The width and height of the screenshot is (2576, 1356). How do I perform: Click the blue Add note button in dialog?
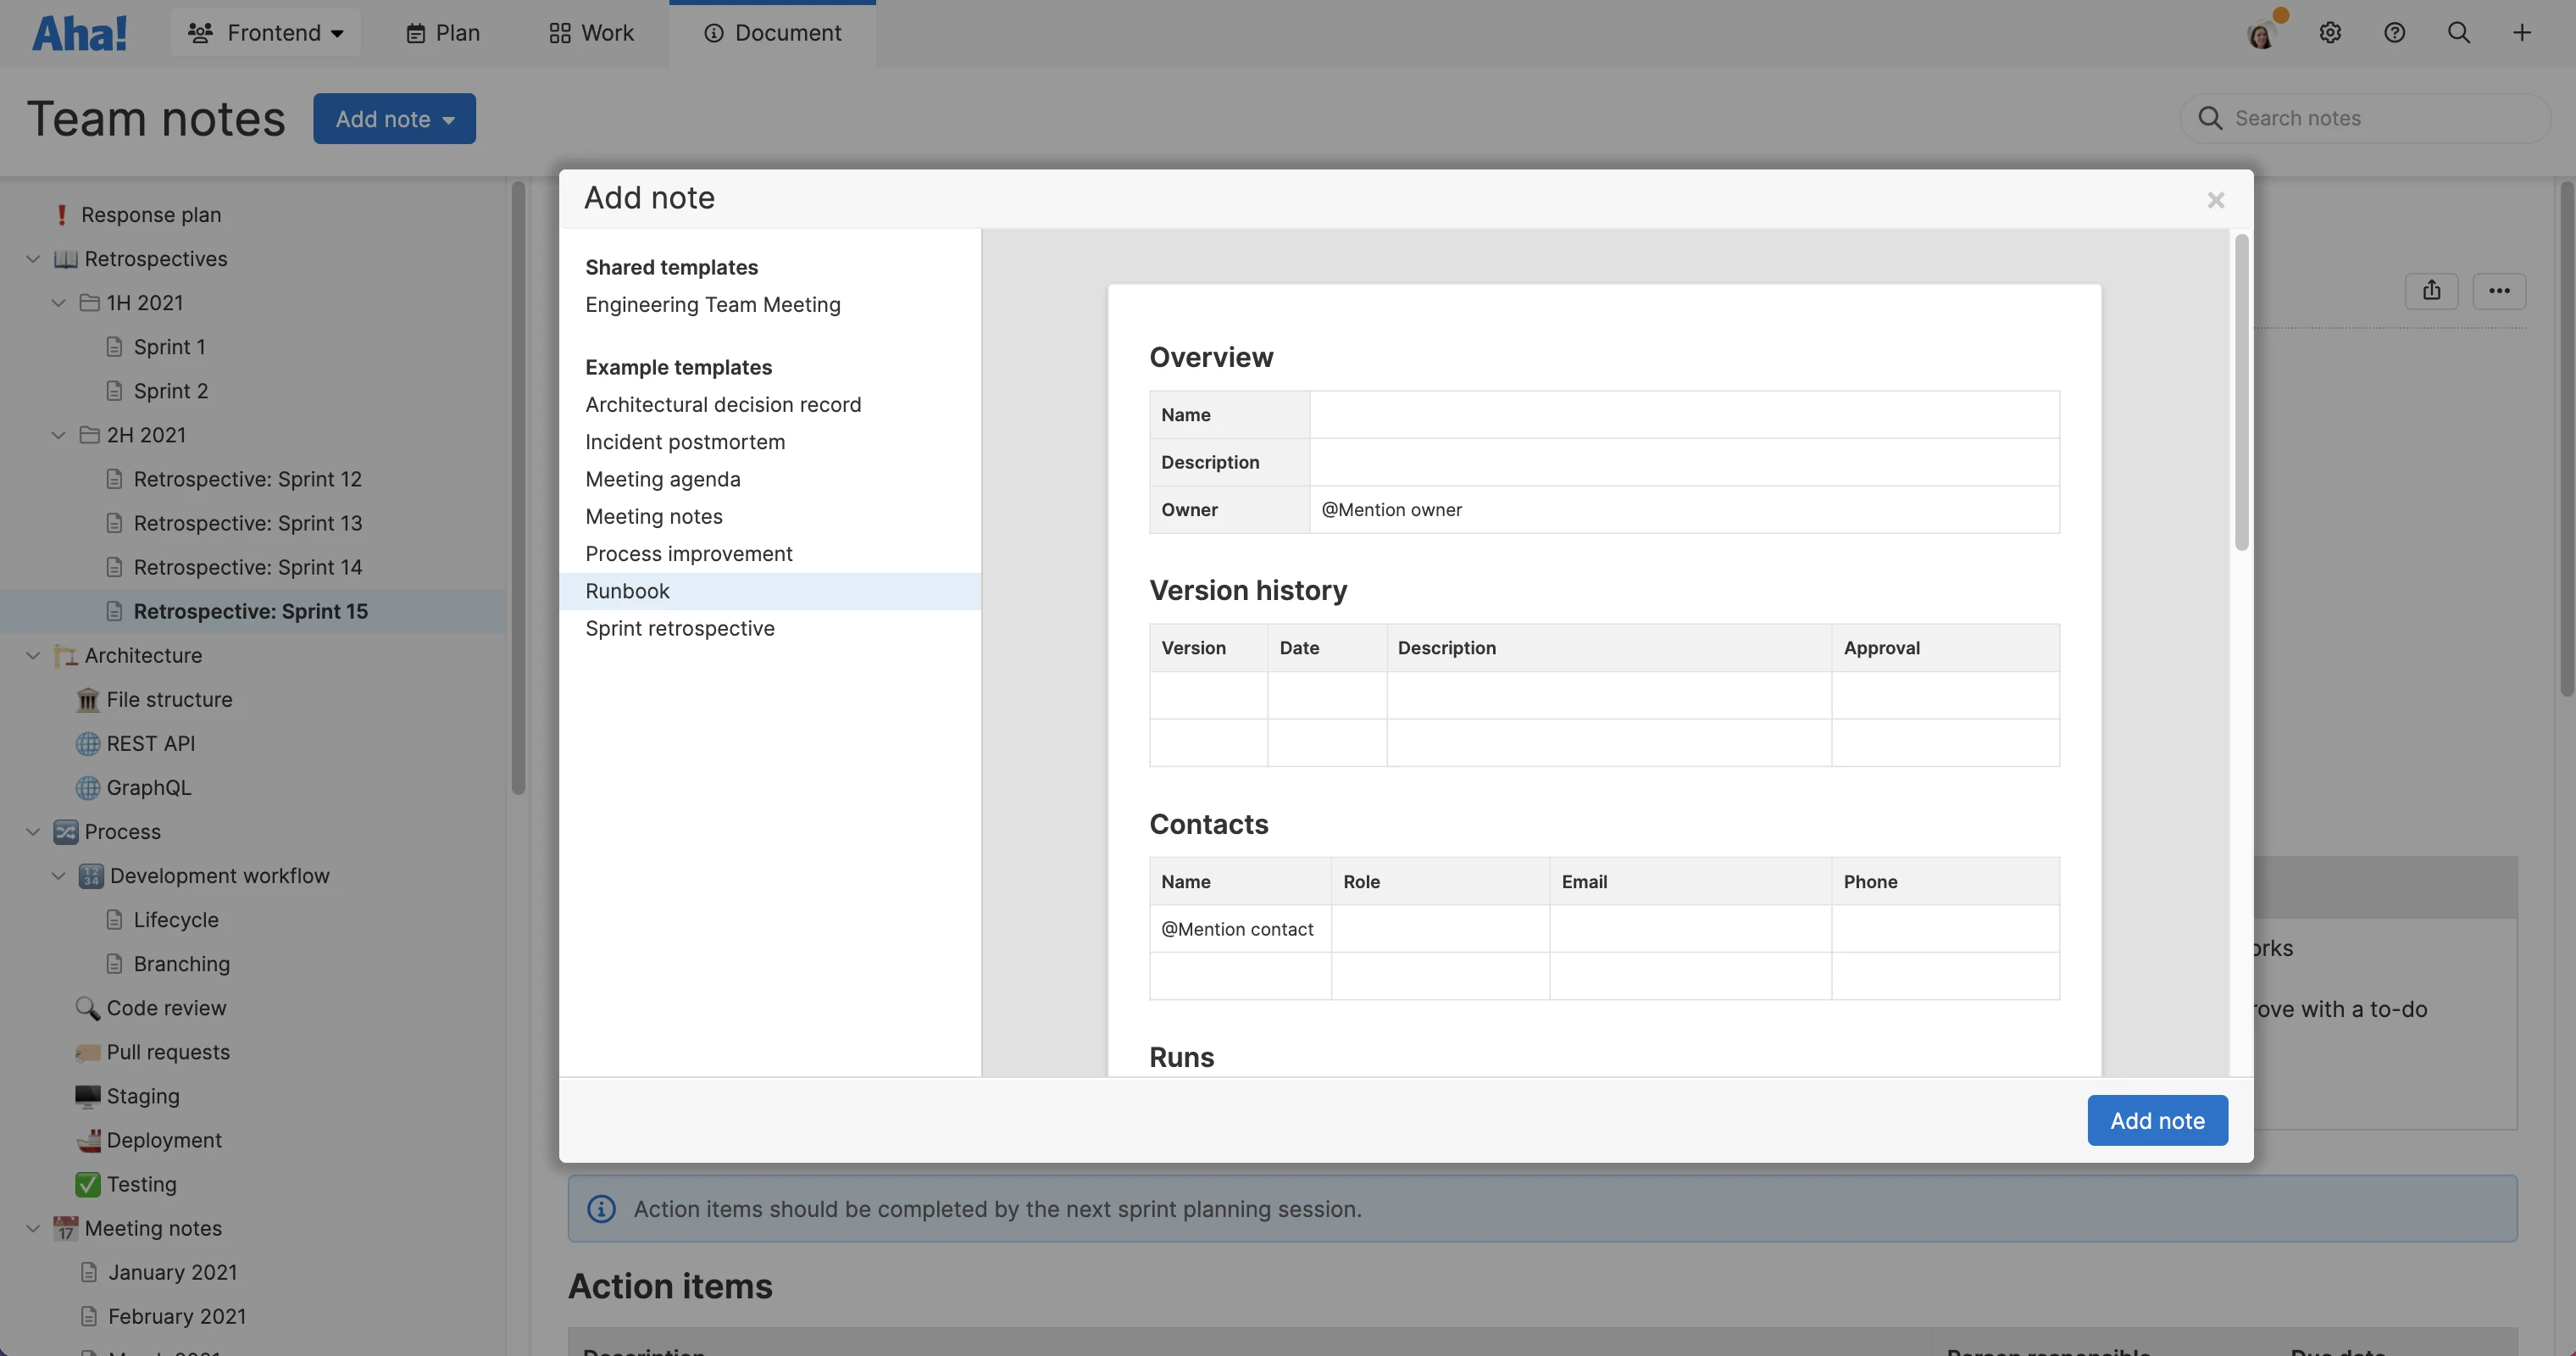point(2157,1120)
